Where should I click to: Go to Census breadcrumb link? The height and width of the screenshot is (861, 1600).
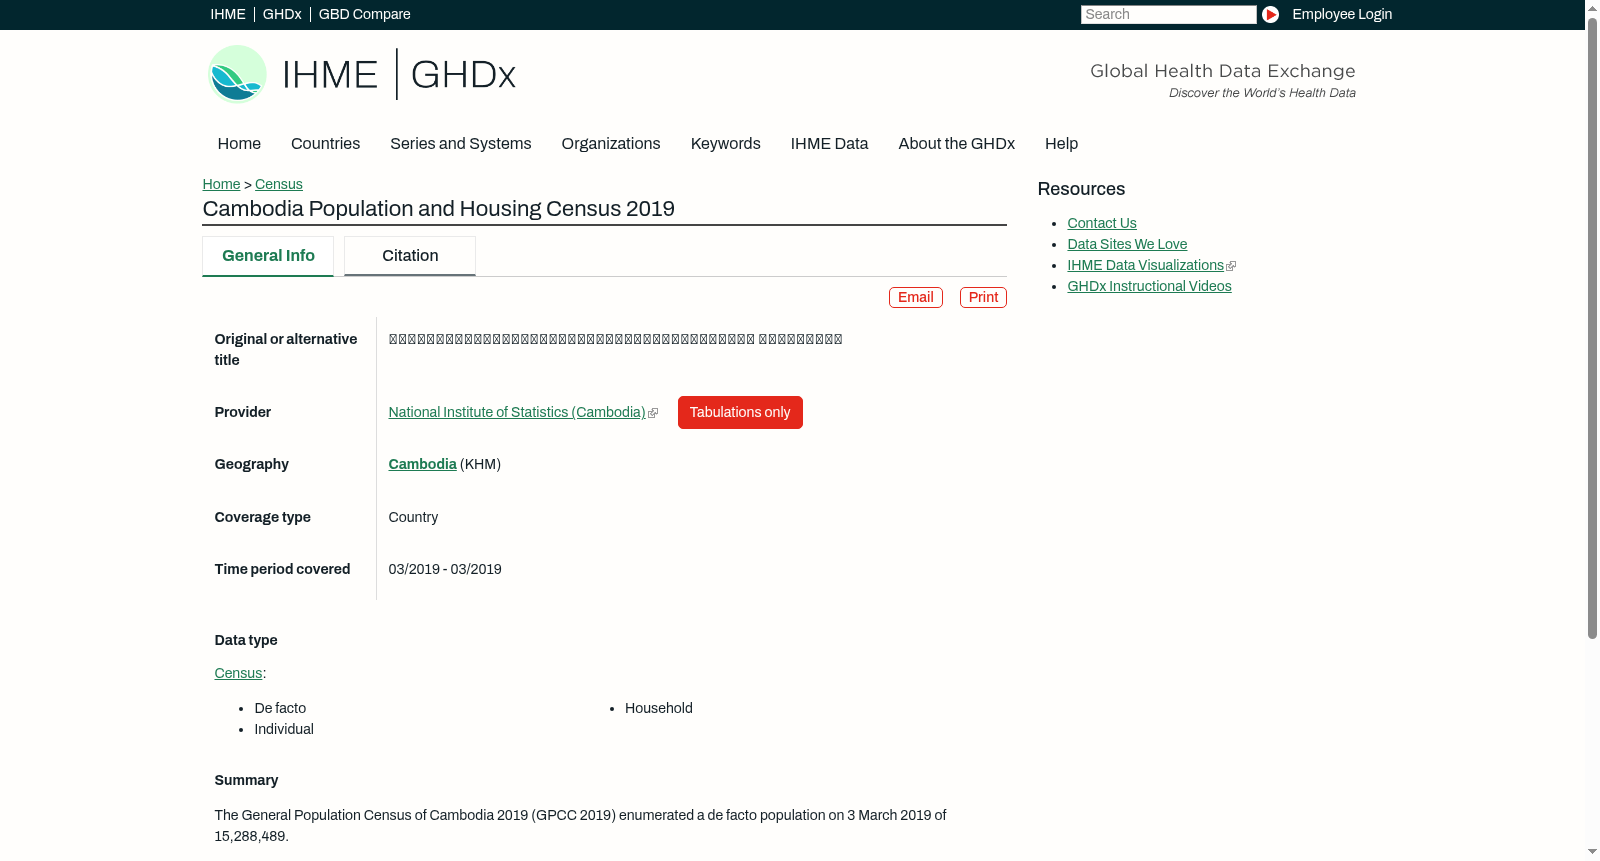tap(279, 184)
